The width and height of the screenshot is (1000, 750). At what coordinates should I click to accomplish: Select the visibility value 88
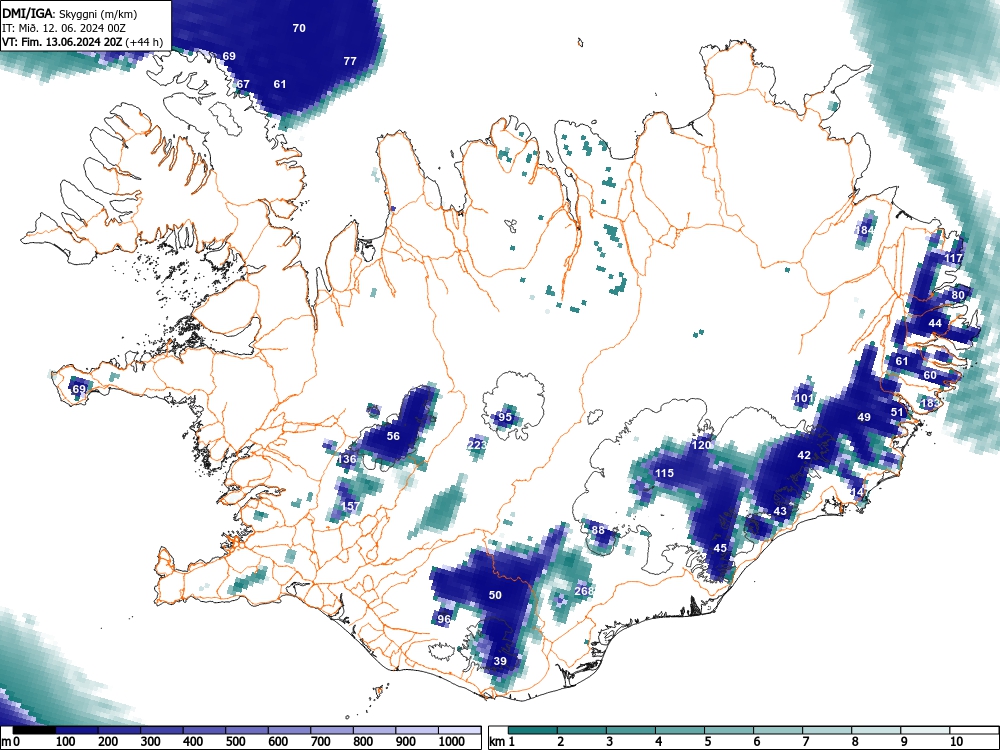coord(598,530)
